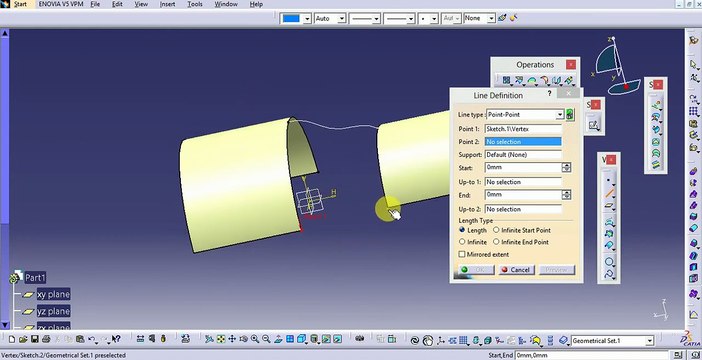Open the Geometrical Set.1 dropdown
The height and width of the screenshot is (360, 702).
[650, 341]
